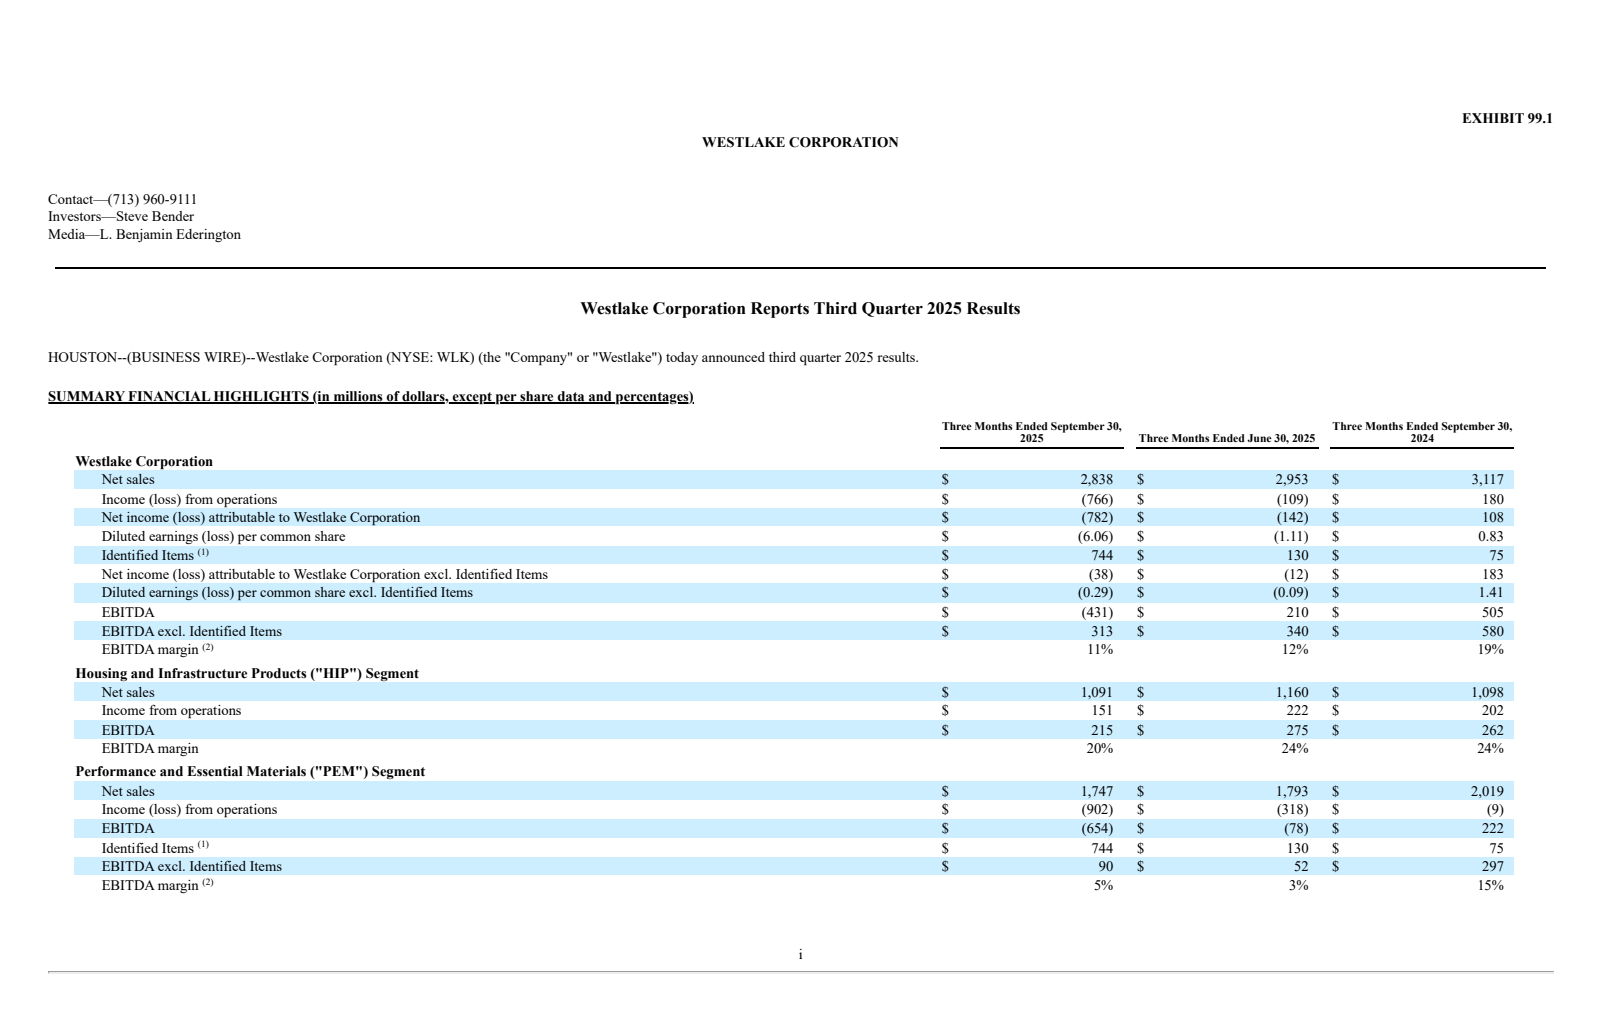The width and height of the screenshot is (1600, 1033).
Task: Click PEM EBITDA value (78)
Action: [1295, 828]
